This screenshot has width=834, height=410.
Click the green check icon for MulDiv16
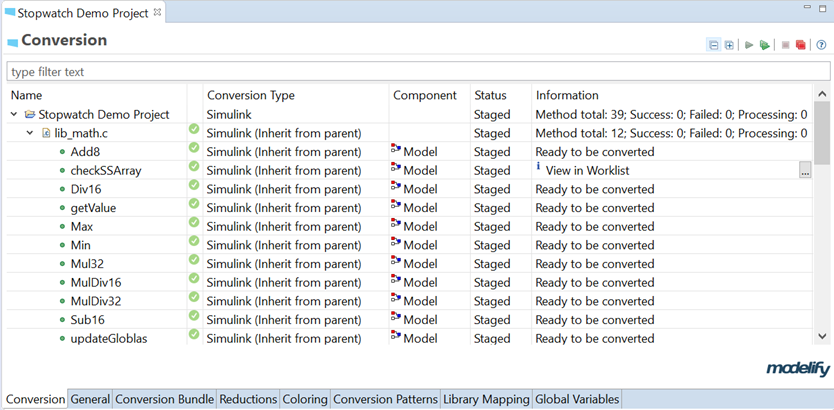click(194, 278)
